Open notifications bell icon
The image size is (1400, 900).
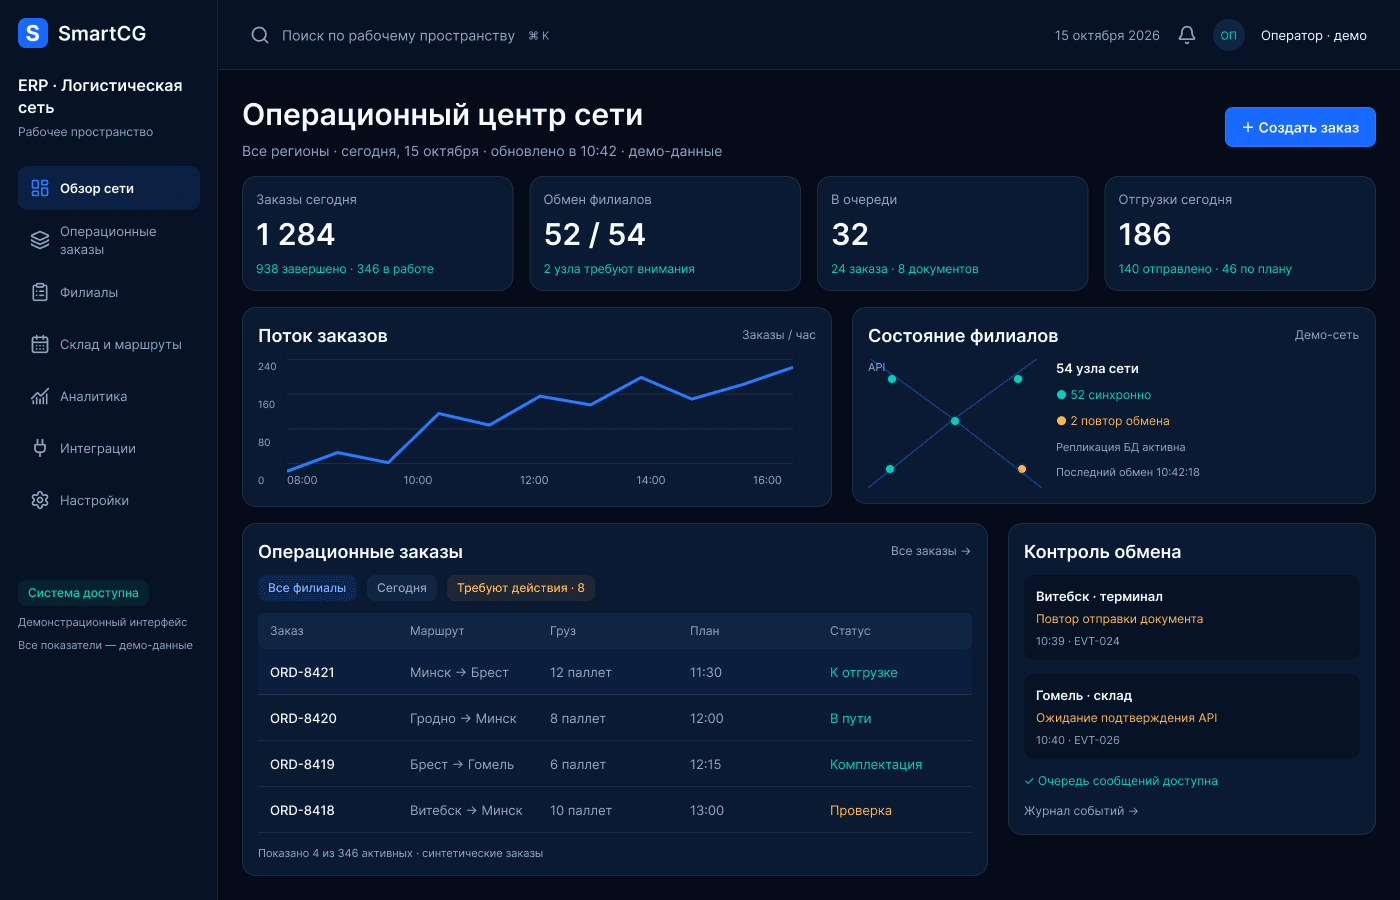[1187, 35]
